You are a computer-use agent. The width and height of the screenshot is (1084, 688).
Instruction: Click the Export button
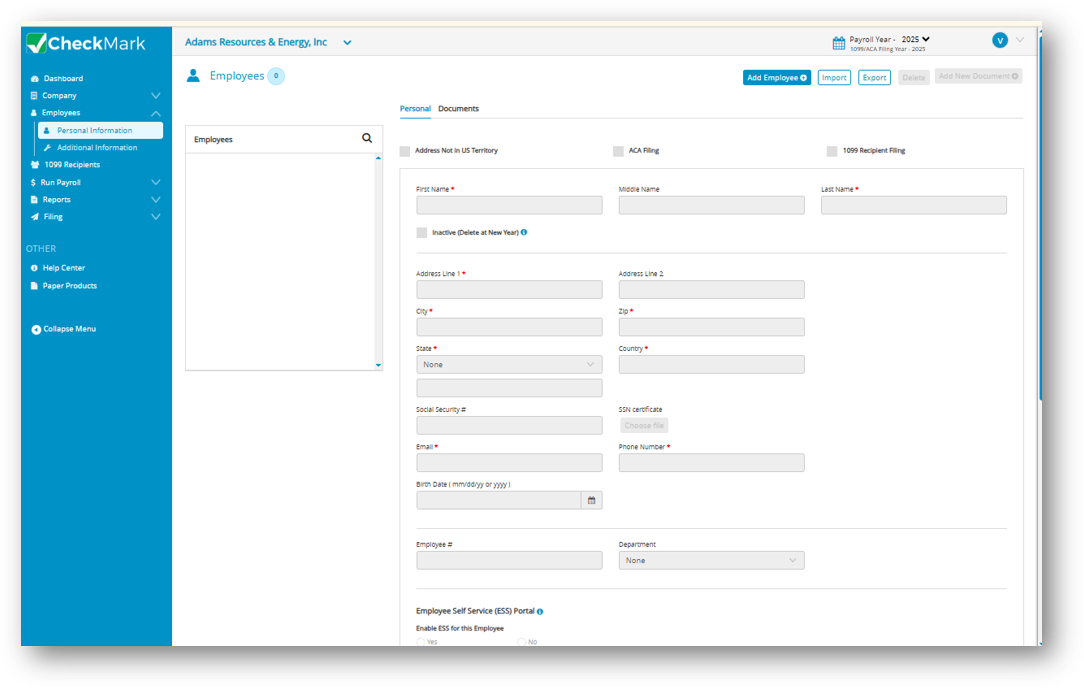874,77
